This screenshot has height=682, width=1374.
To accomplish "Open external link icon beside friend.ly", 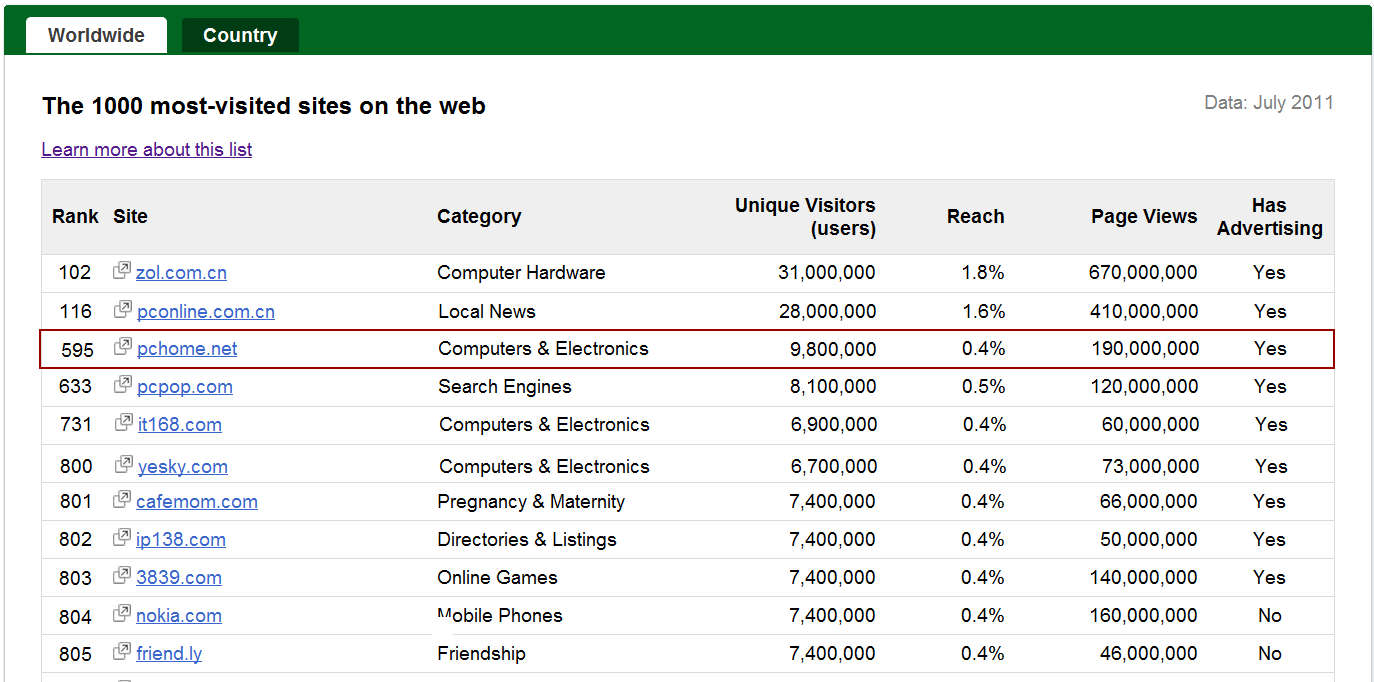I will tap(122, 652).
